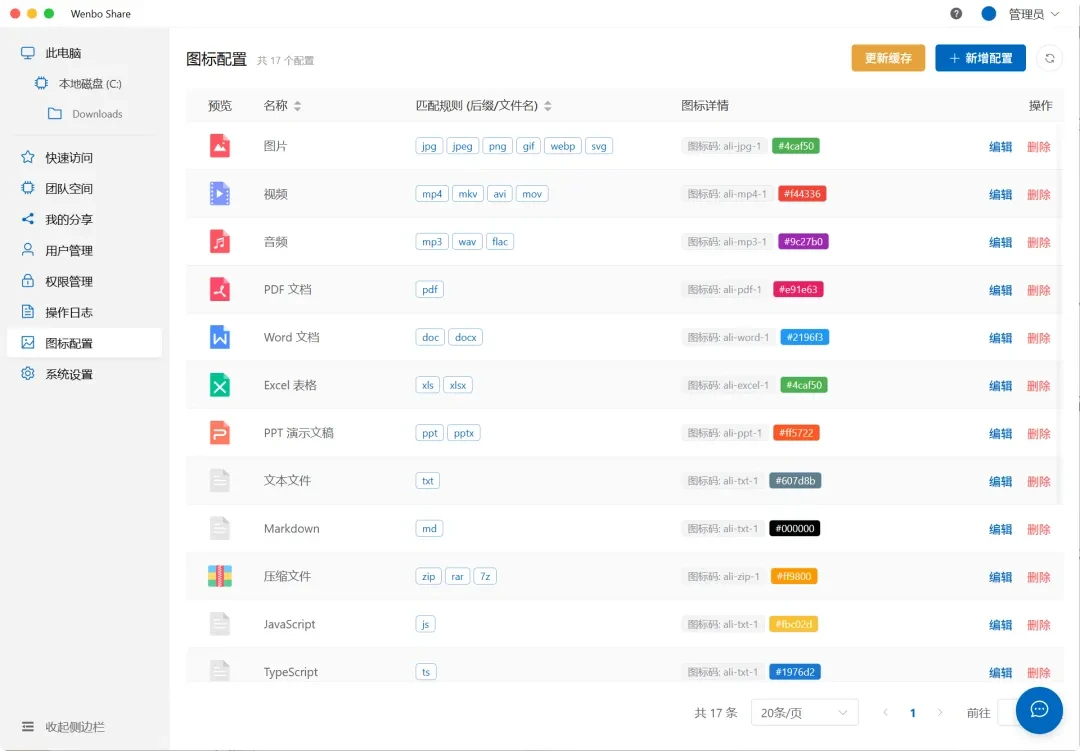Click the gear icon beside 系统设置

[28, 373]
